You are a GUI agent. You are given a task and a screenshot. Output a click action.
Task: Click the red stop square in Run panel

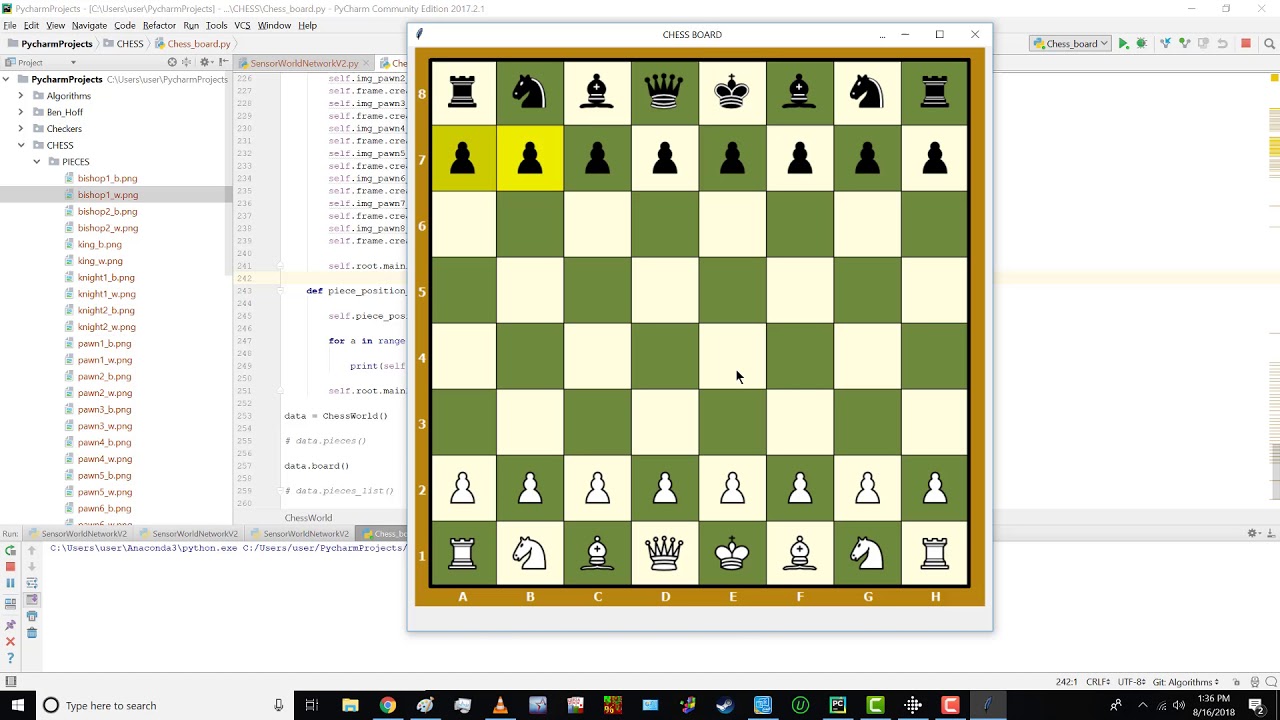pos(10,566)
